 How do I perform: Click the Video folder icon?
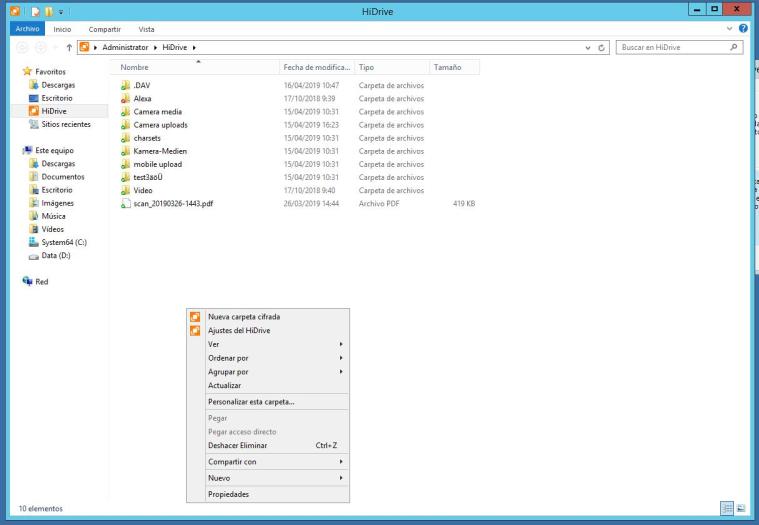[125, 190]
